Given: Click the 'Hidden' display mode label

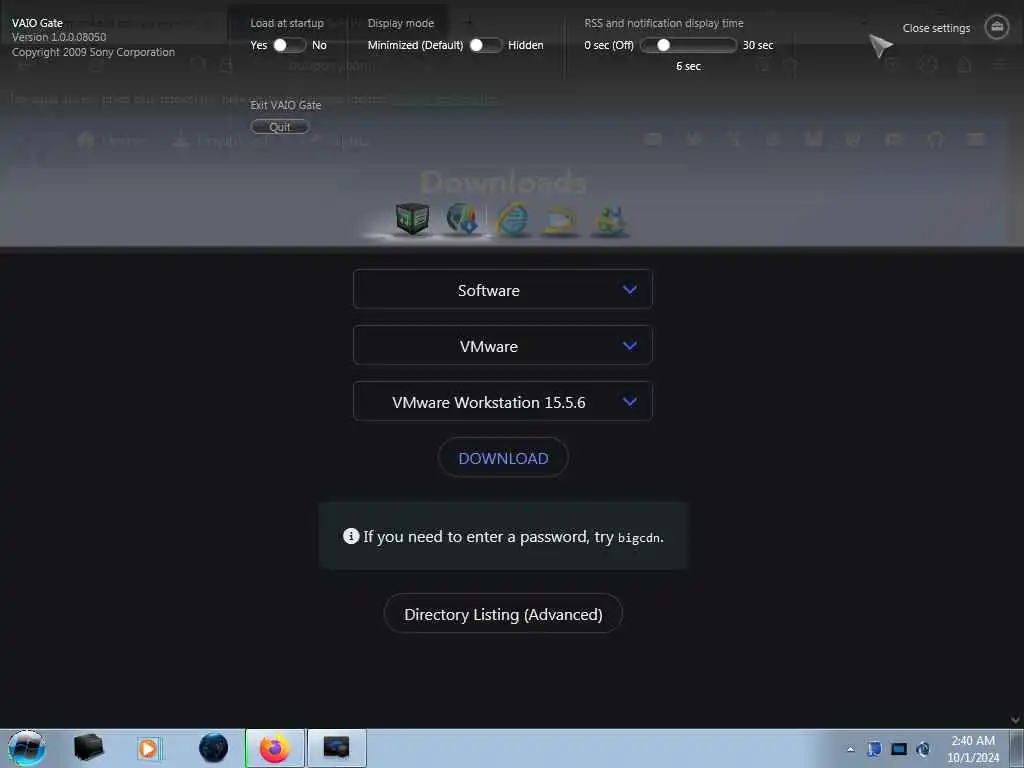Looking at the screenshot, I should (526, 45).
